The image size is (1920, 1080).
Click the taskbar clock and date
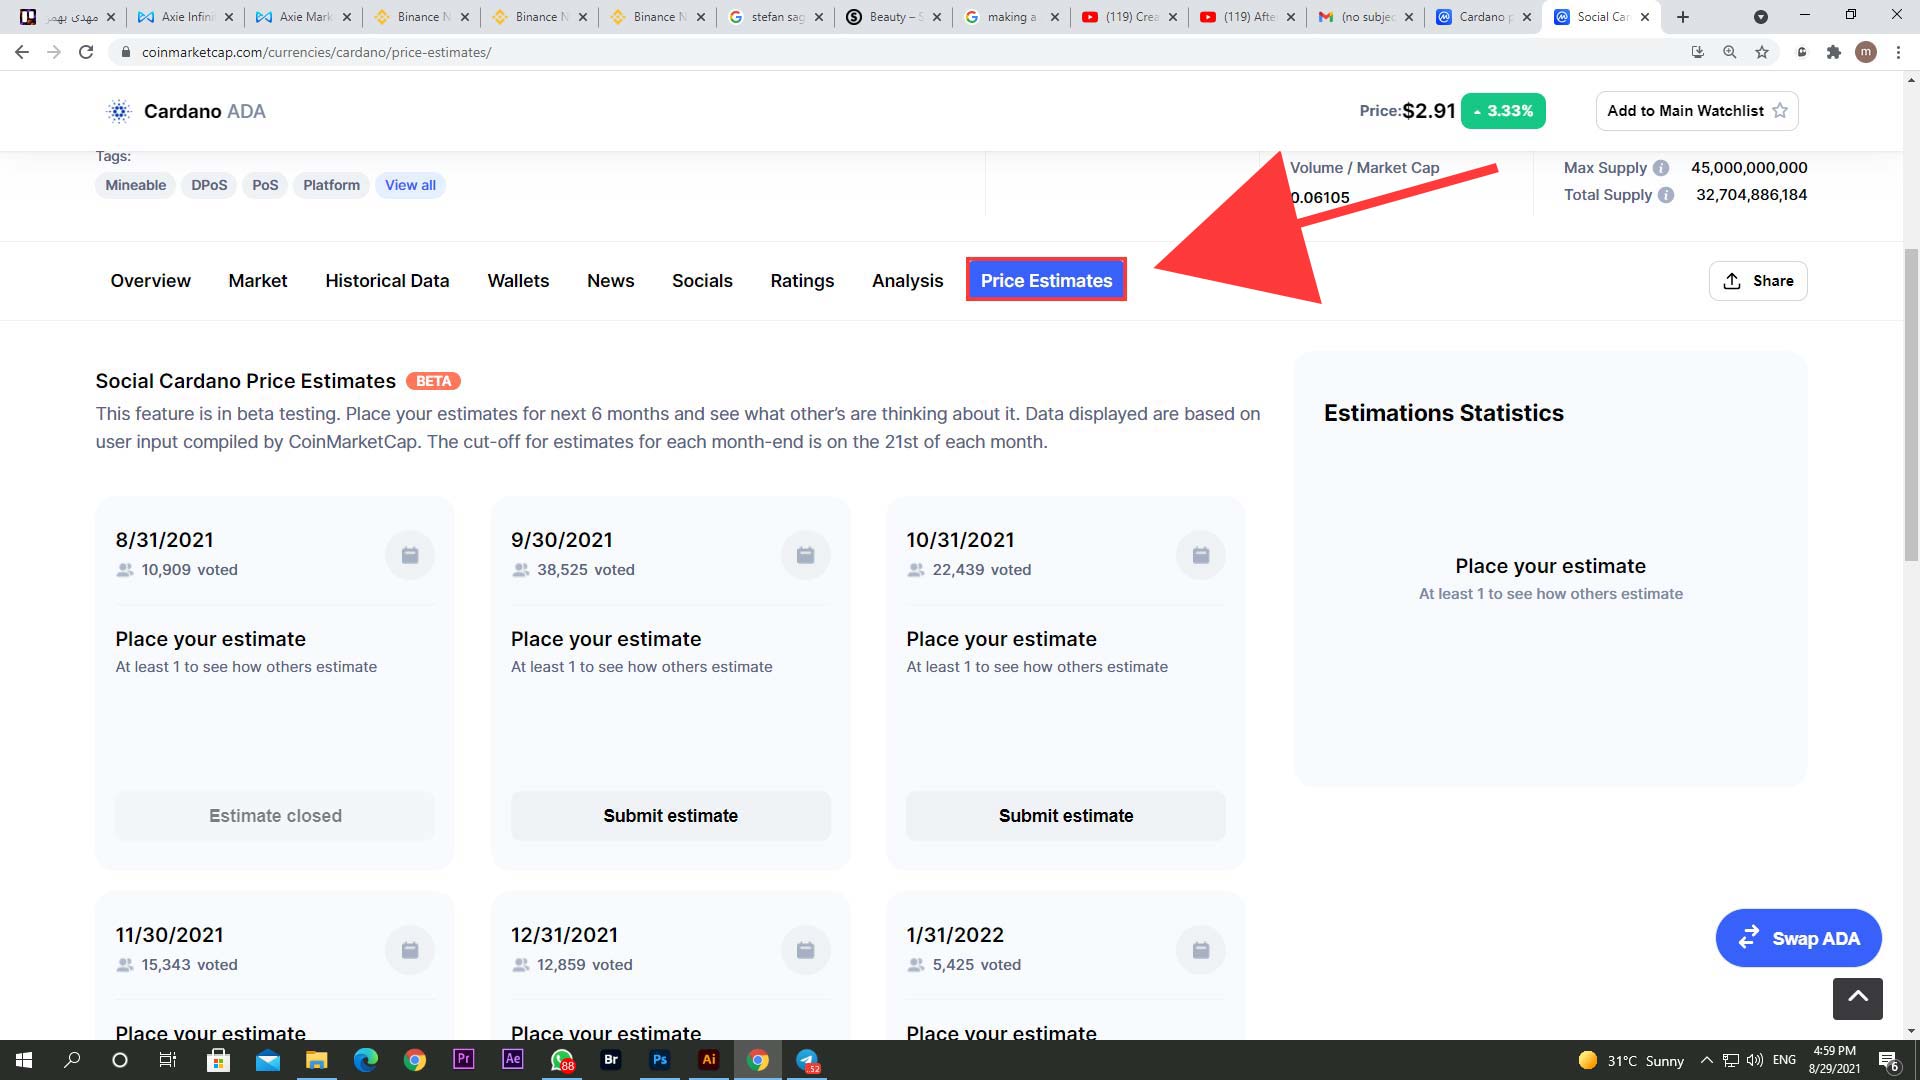tap(1834, 1060)
